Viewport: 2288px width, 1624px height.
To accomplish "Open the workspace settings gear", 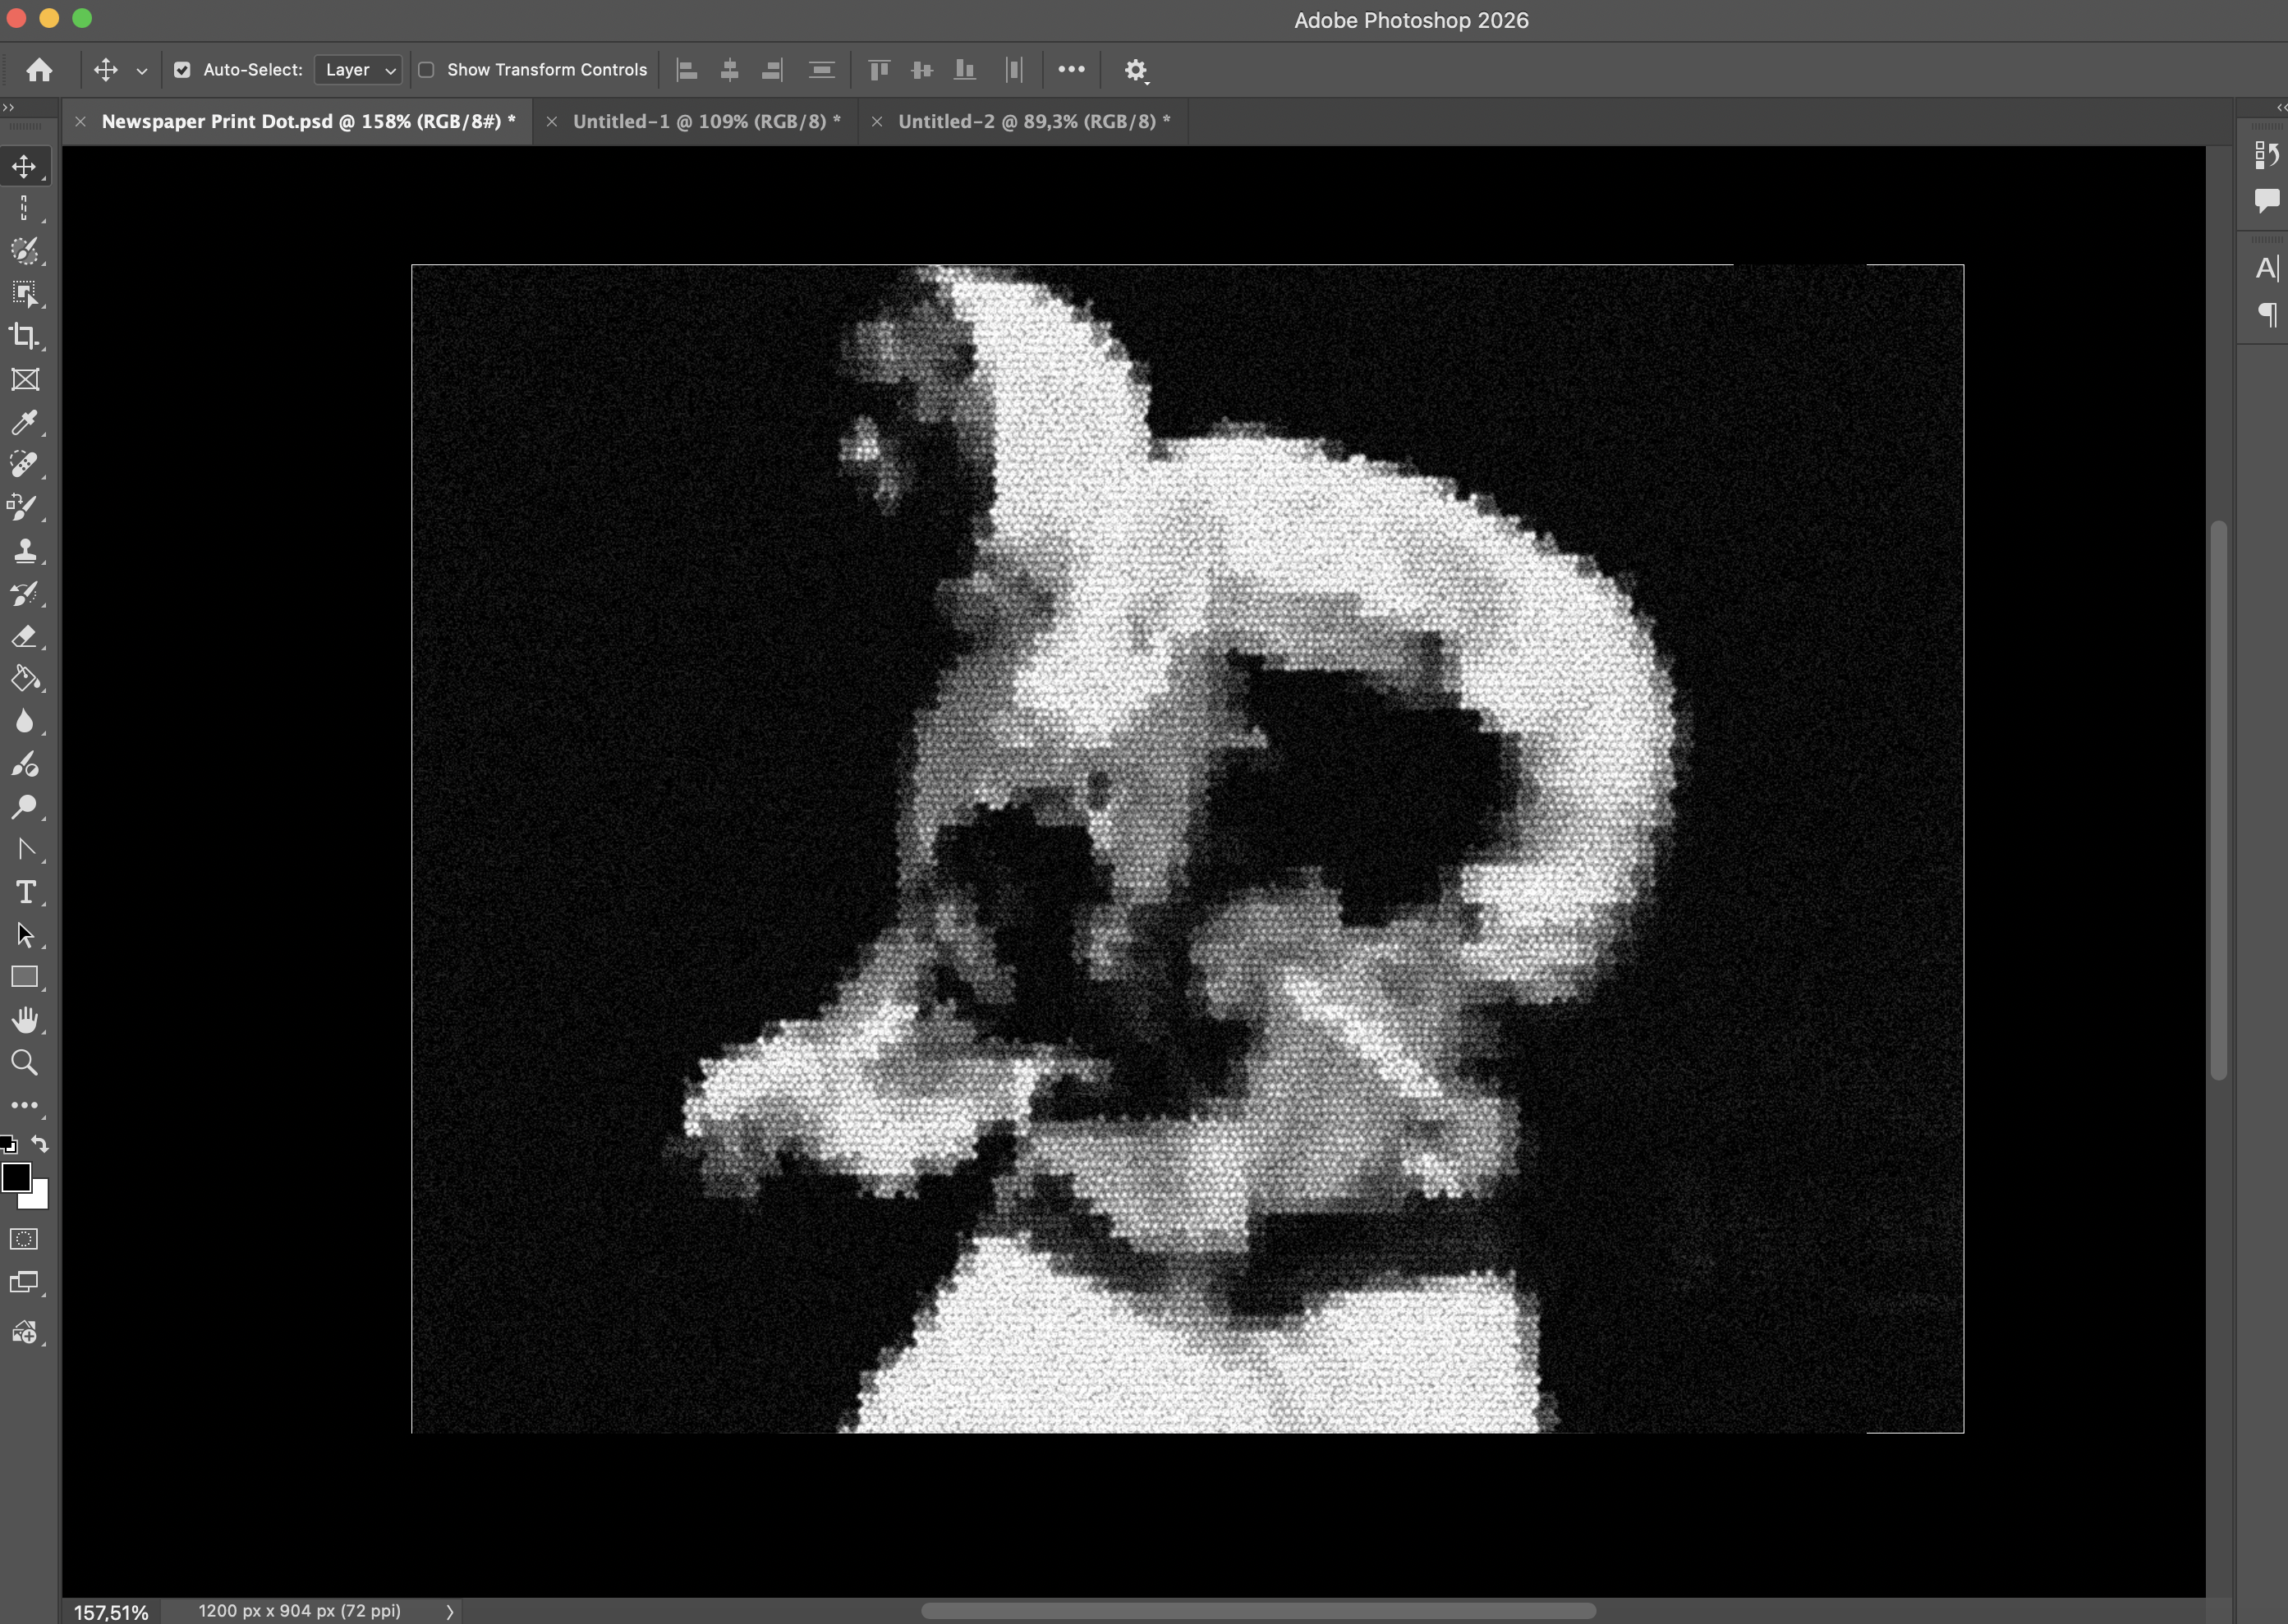I will click(1136, 69).
